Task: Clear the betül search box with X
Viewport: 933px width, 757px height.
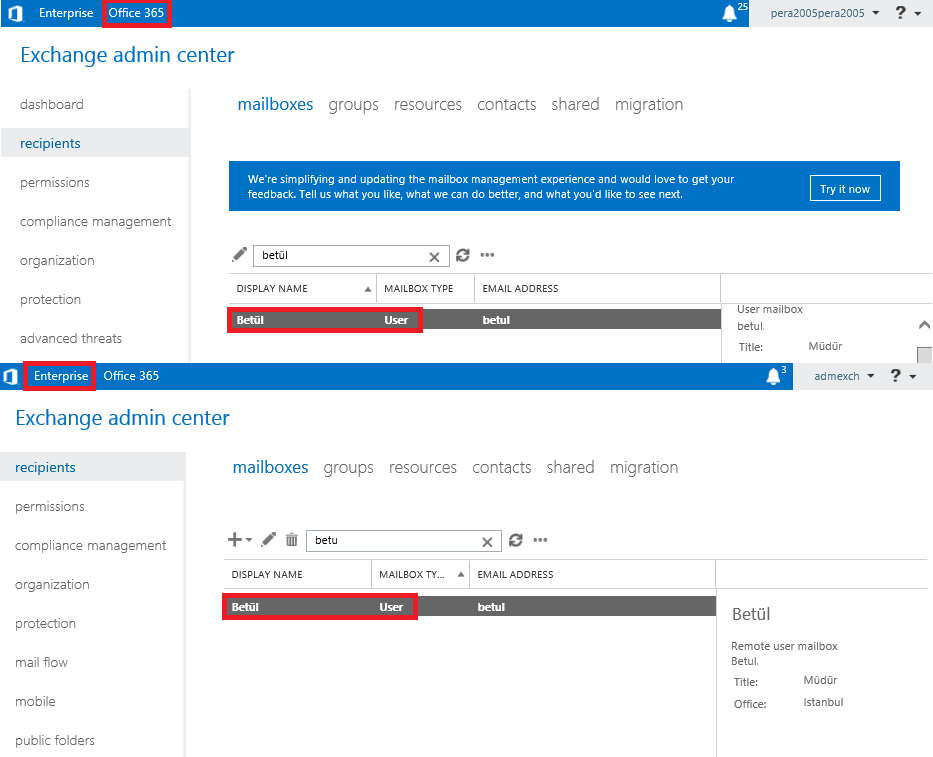Action: [x=434, y=256]
